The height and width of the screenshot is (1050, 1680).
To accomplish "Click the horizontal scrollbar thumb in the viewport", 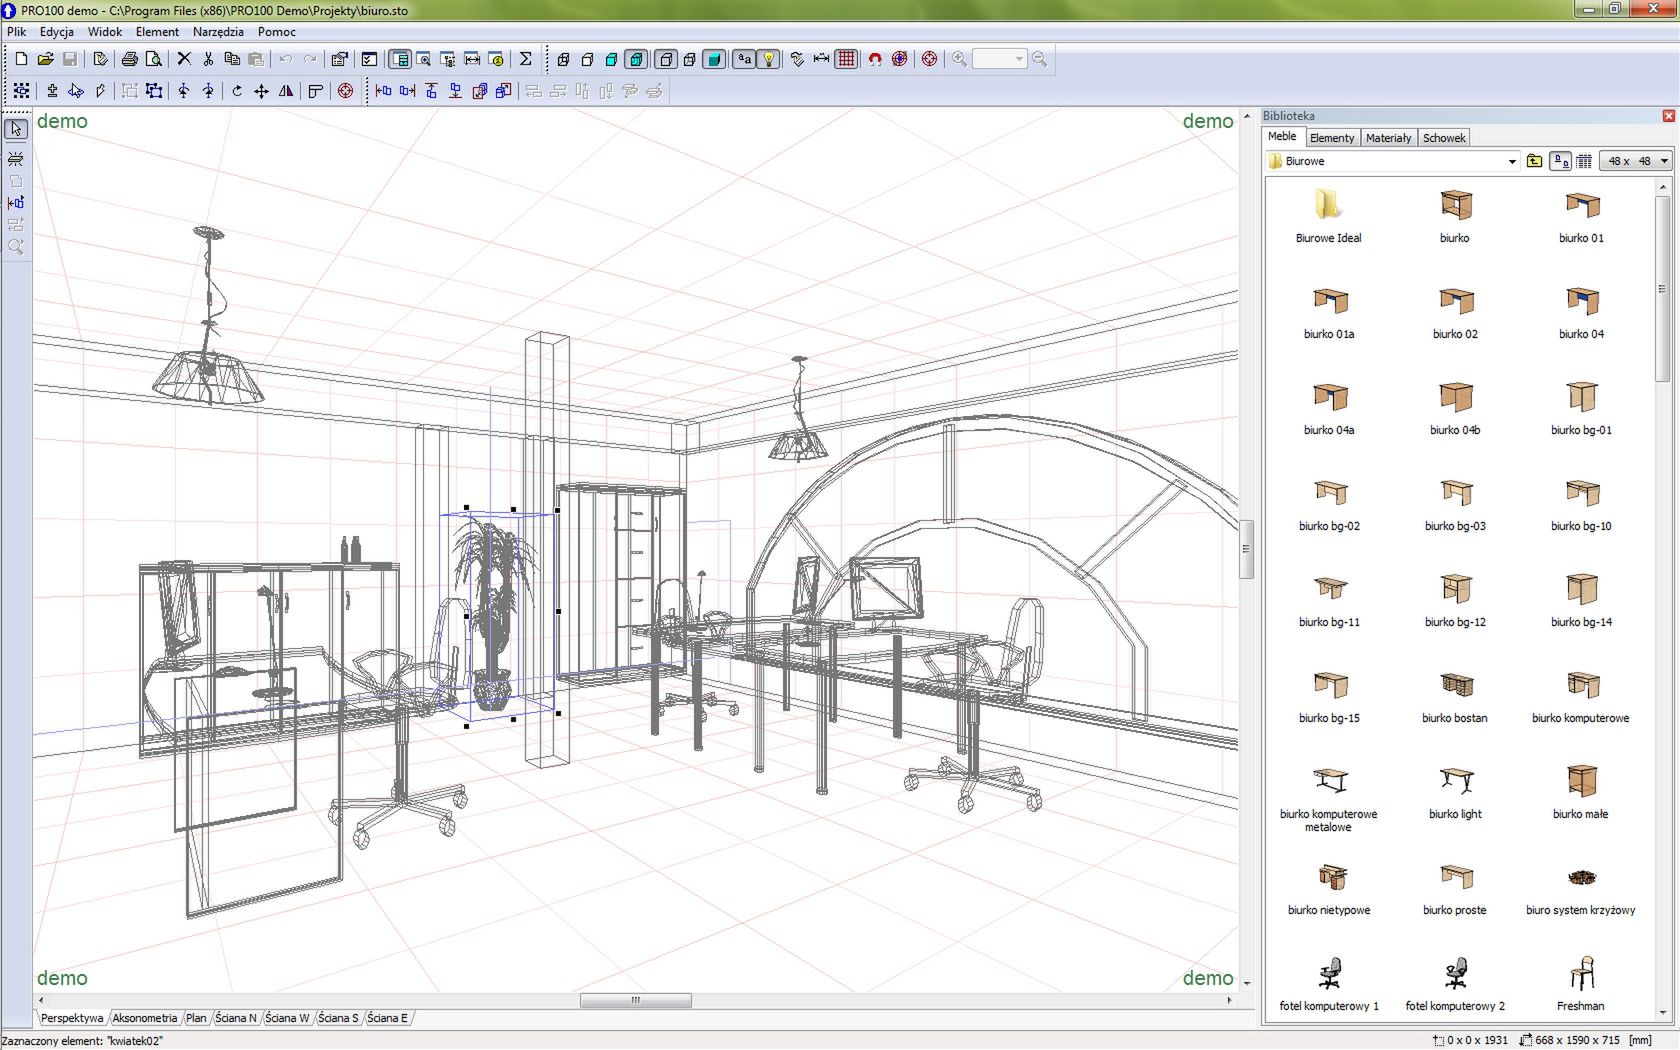I will click(x=635, y=1000).
